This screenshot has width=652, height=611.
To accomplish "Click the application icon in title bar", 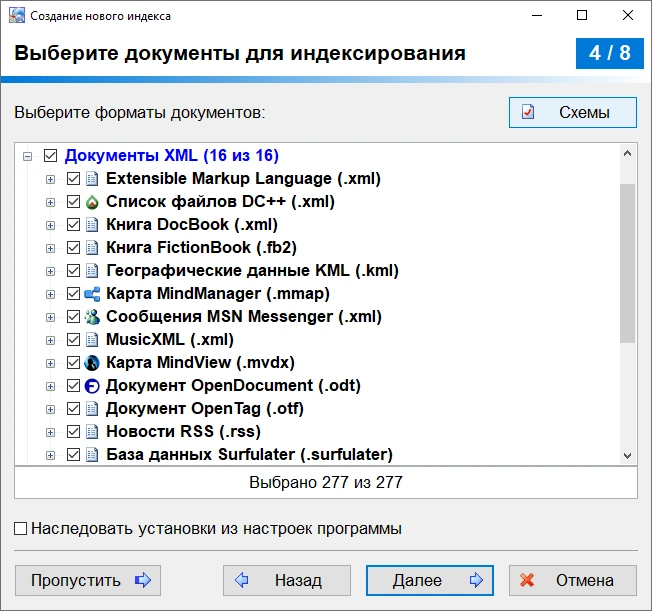I will (17, 15).
